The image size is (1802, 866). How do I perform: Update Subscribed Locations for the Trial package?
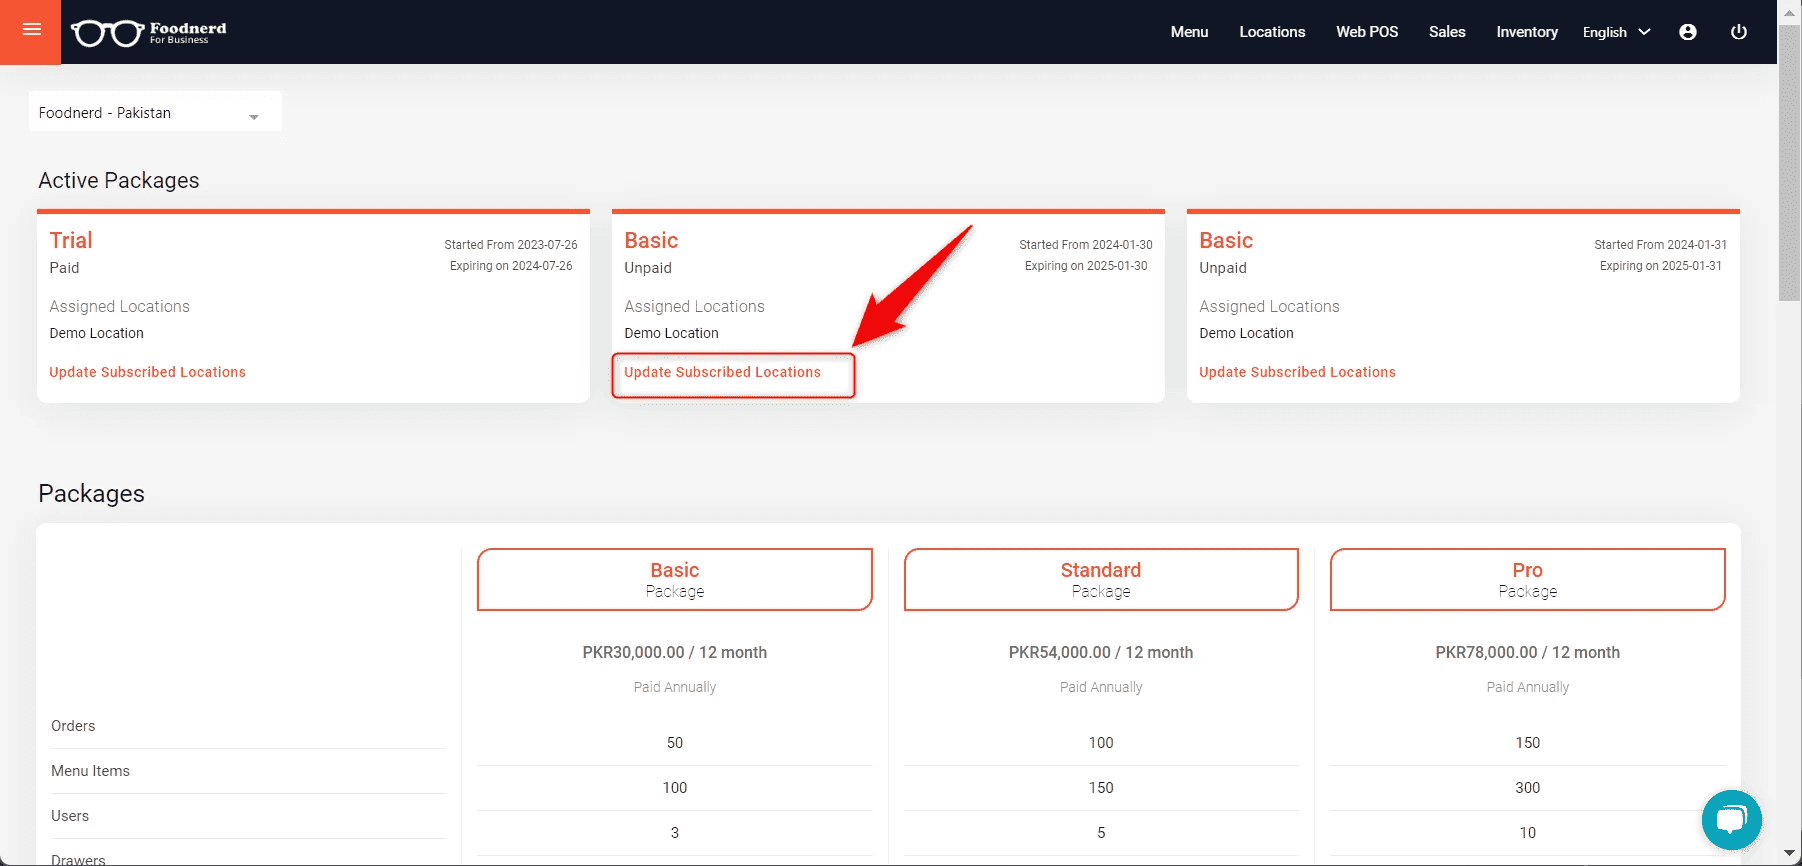[148, 372]
